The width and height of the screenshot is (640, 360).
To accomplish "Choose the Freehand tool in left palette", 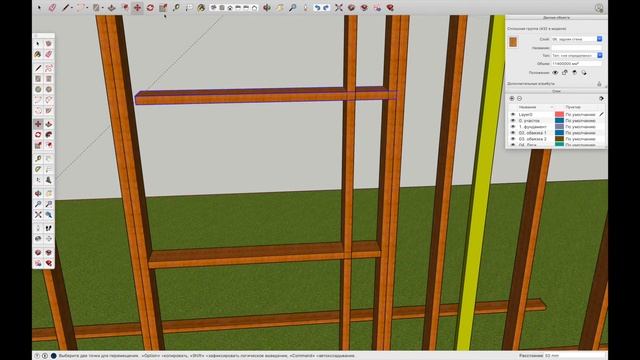I will [x=49, y=68].
